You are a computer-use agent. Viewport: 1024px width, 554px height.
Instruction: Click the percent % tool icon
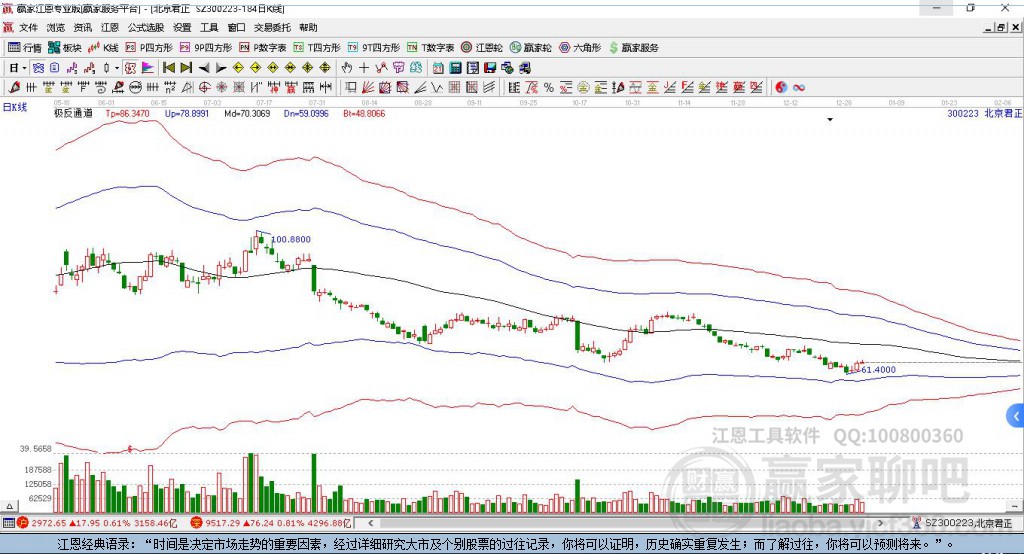click(x=549, y=88)
